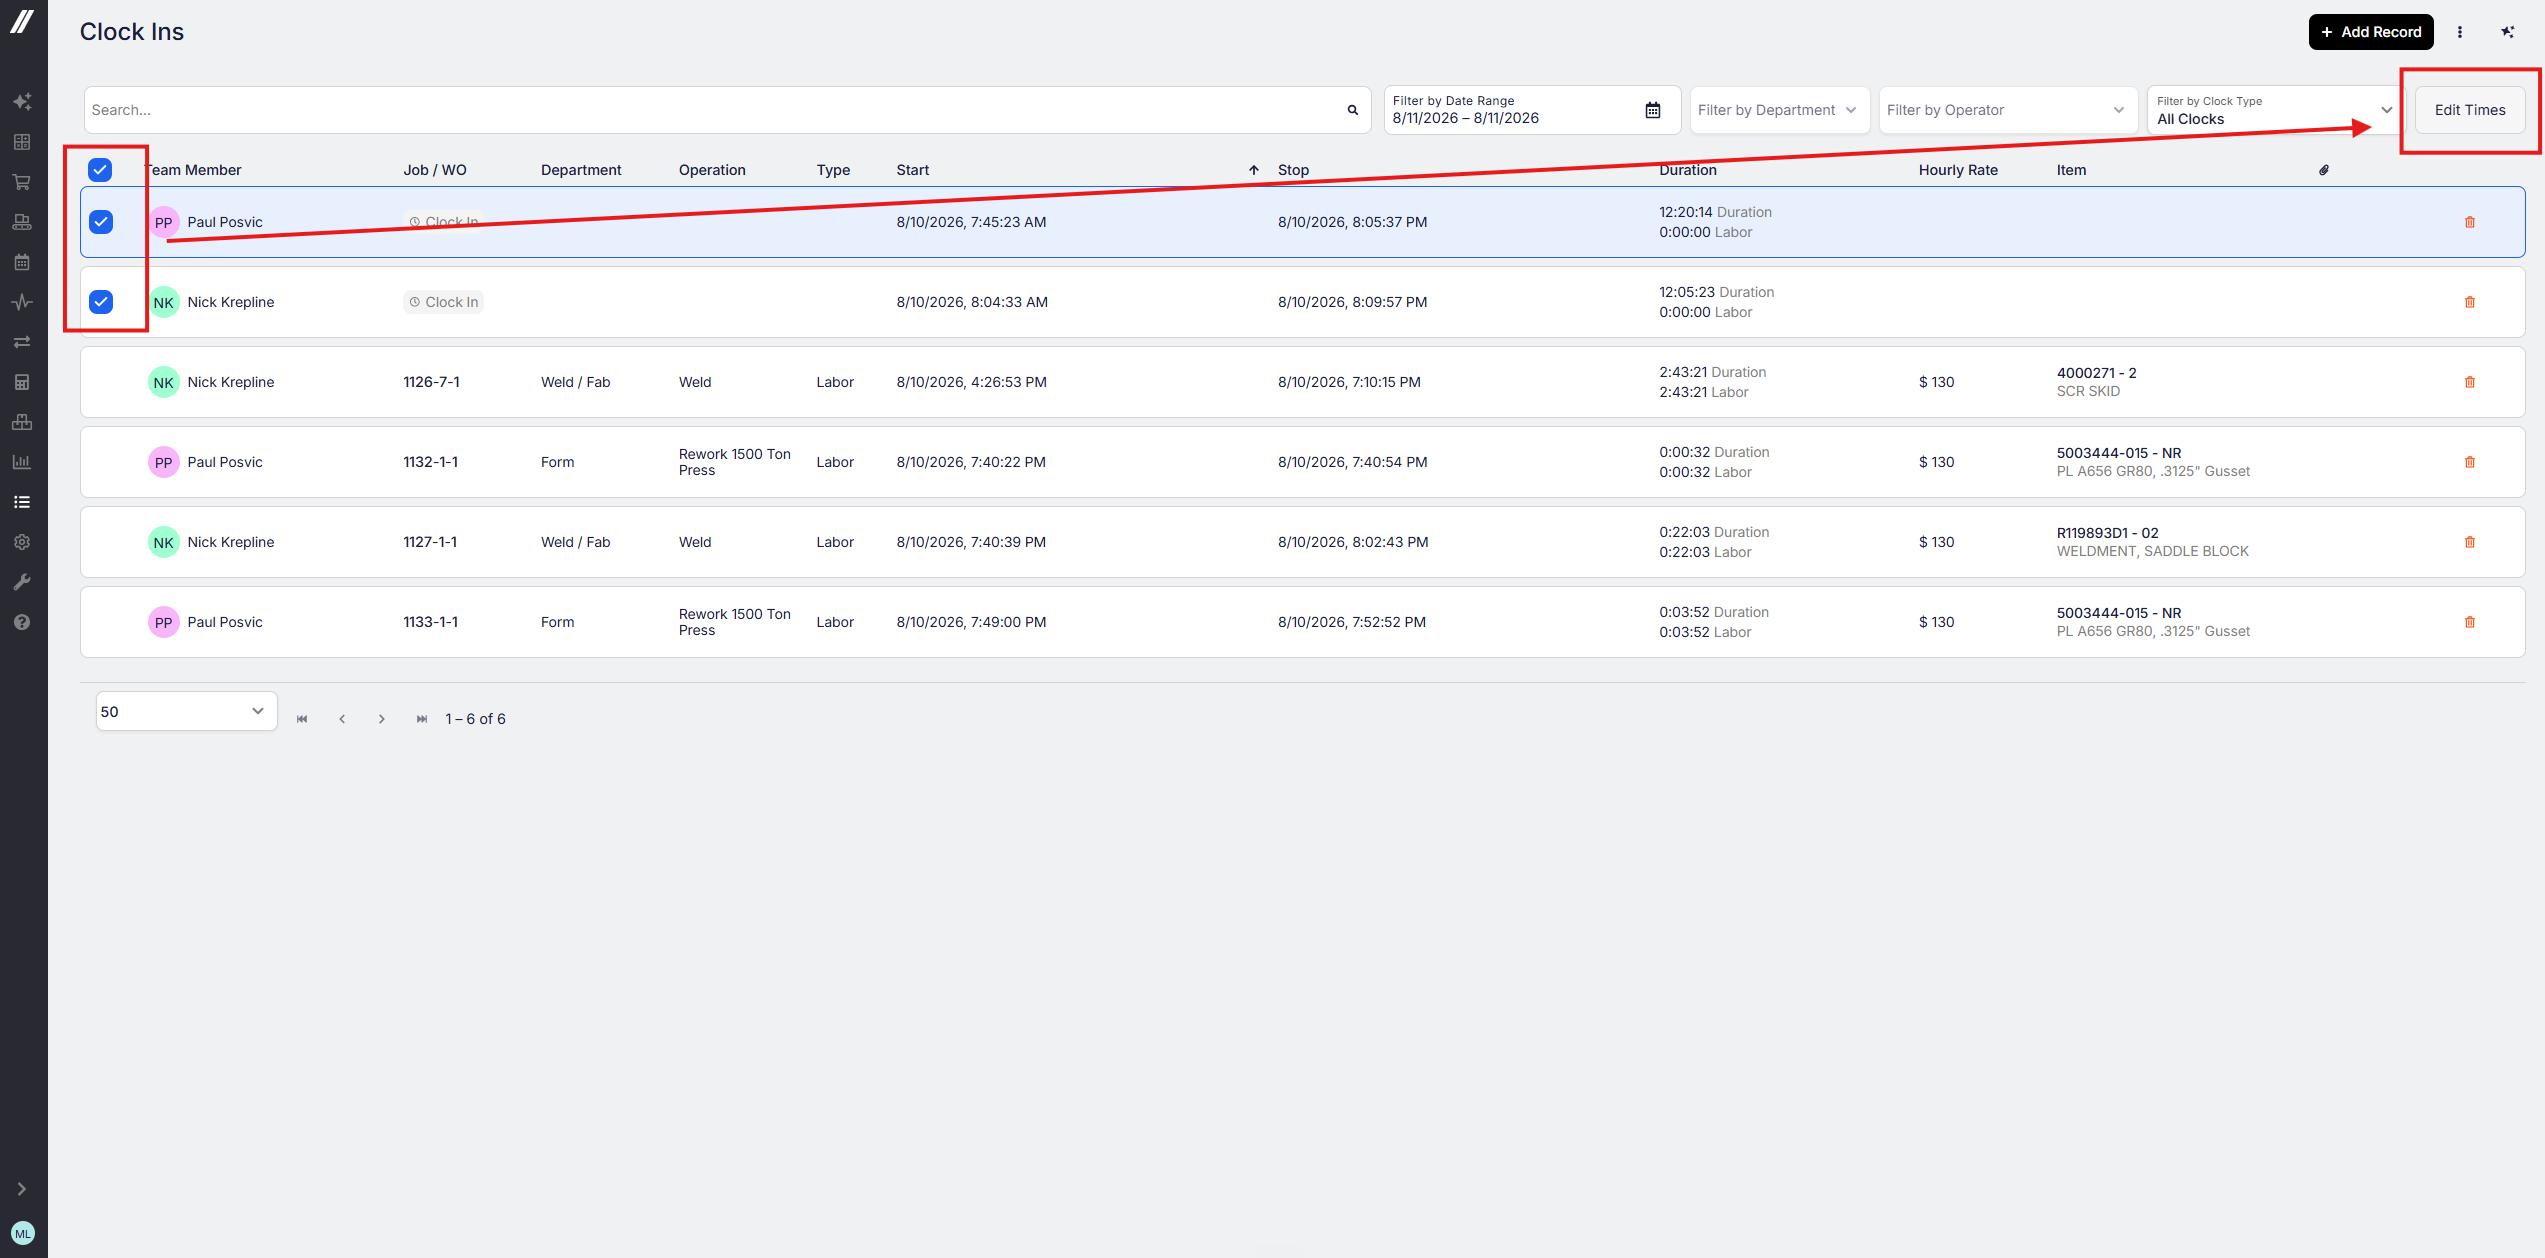The image size is (2545, 1258).
Task: Click the sparkles assistant icon at top right
Action: tap(2508, 32)
